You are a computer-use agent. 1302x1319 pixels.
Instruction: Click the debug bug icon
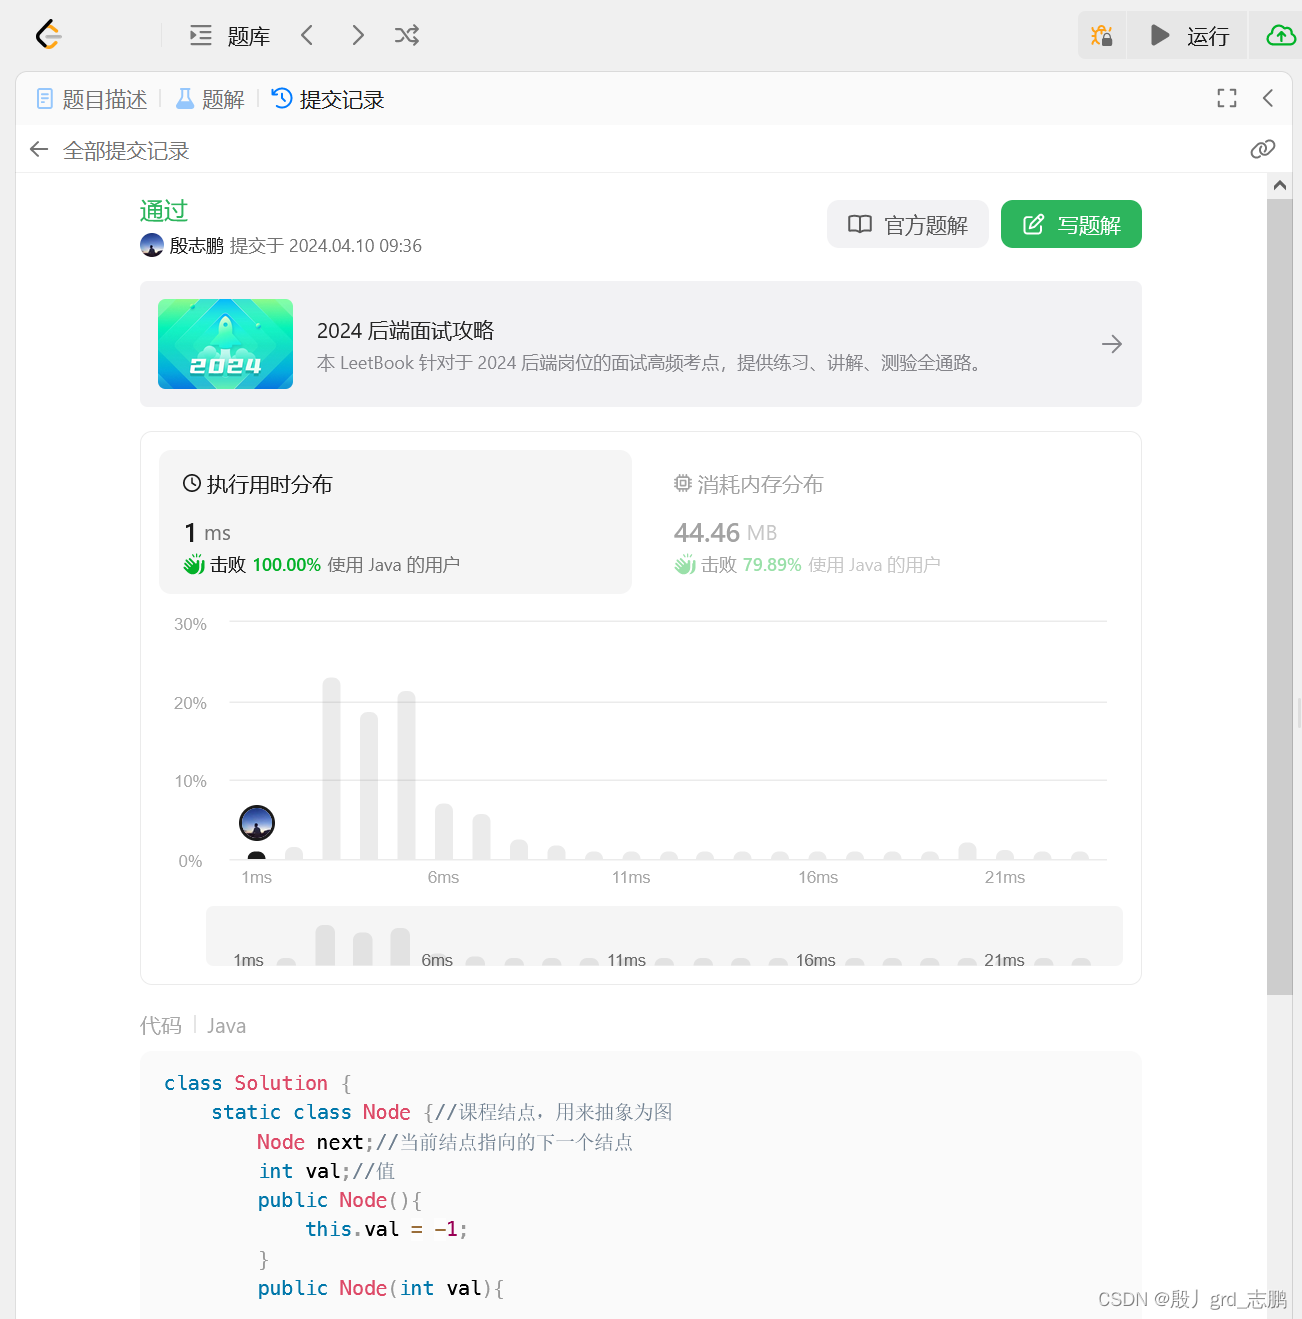pyautogui.click(x=1102, y=36)
